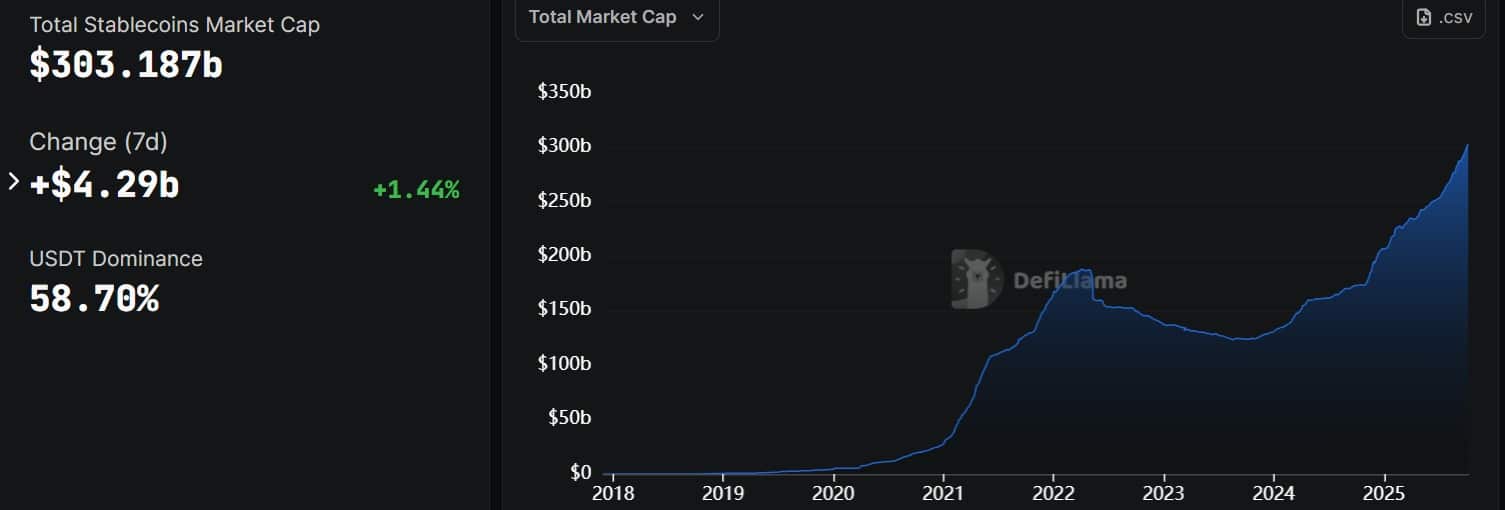Click the CSV download file icon

(1425, 17)
